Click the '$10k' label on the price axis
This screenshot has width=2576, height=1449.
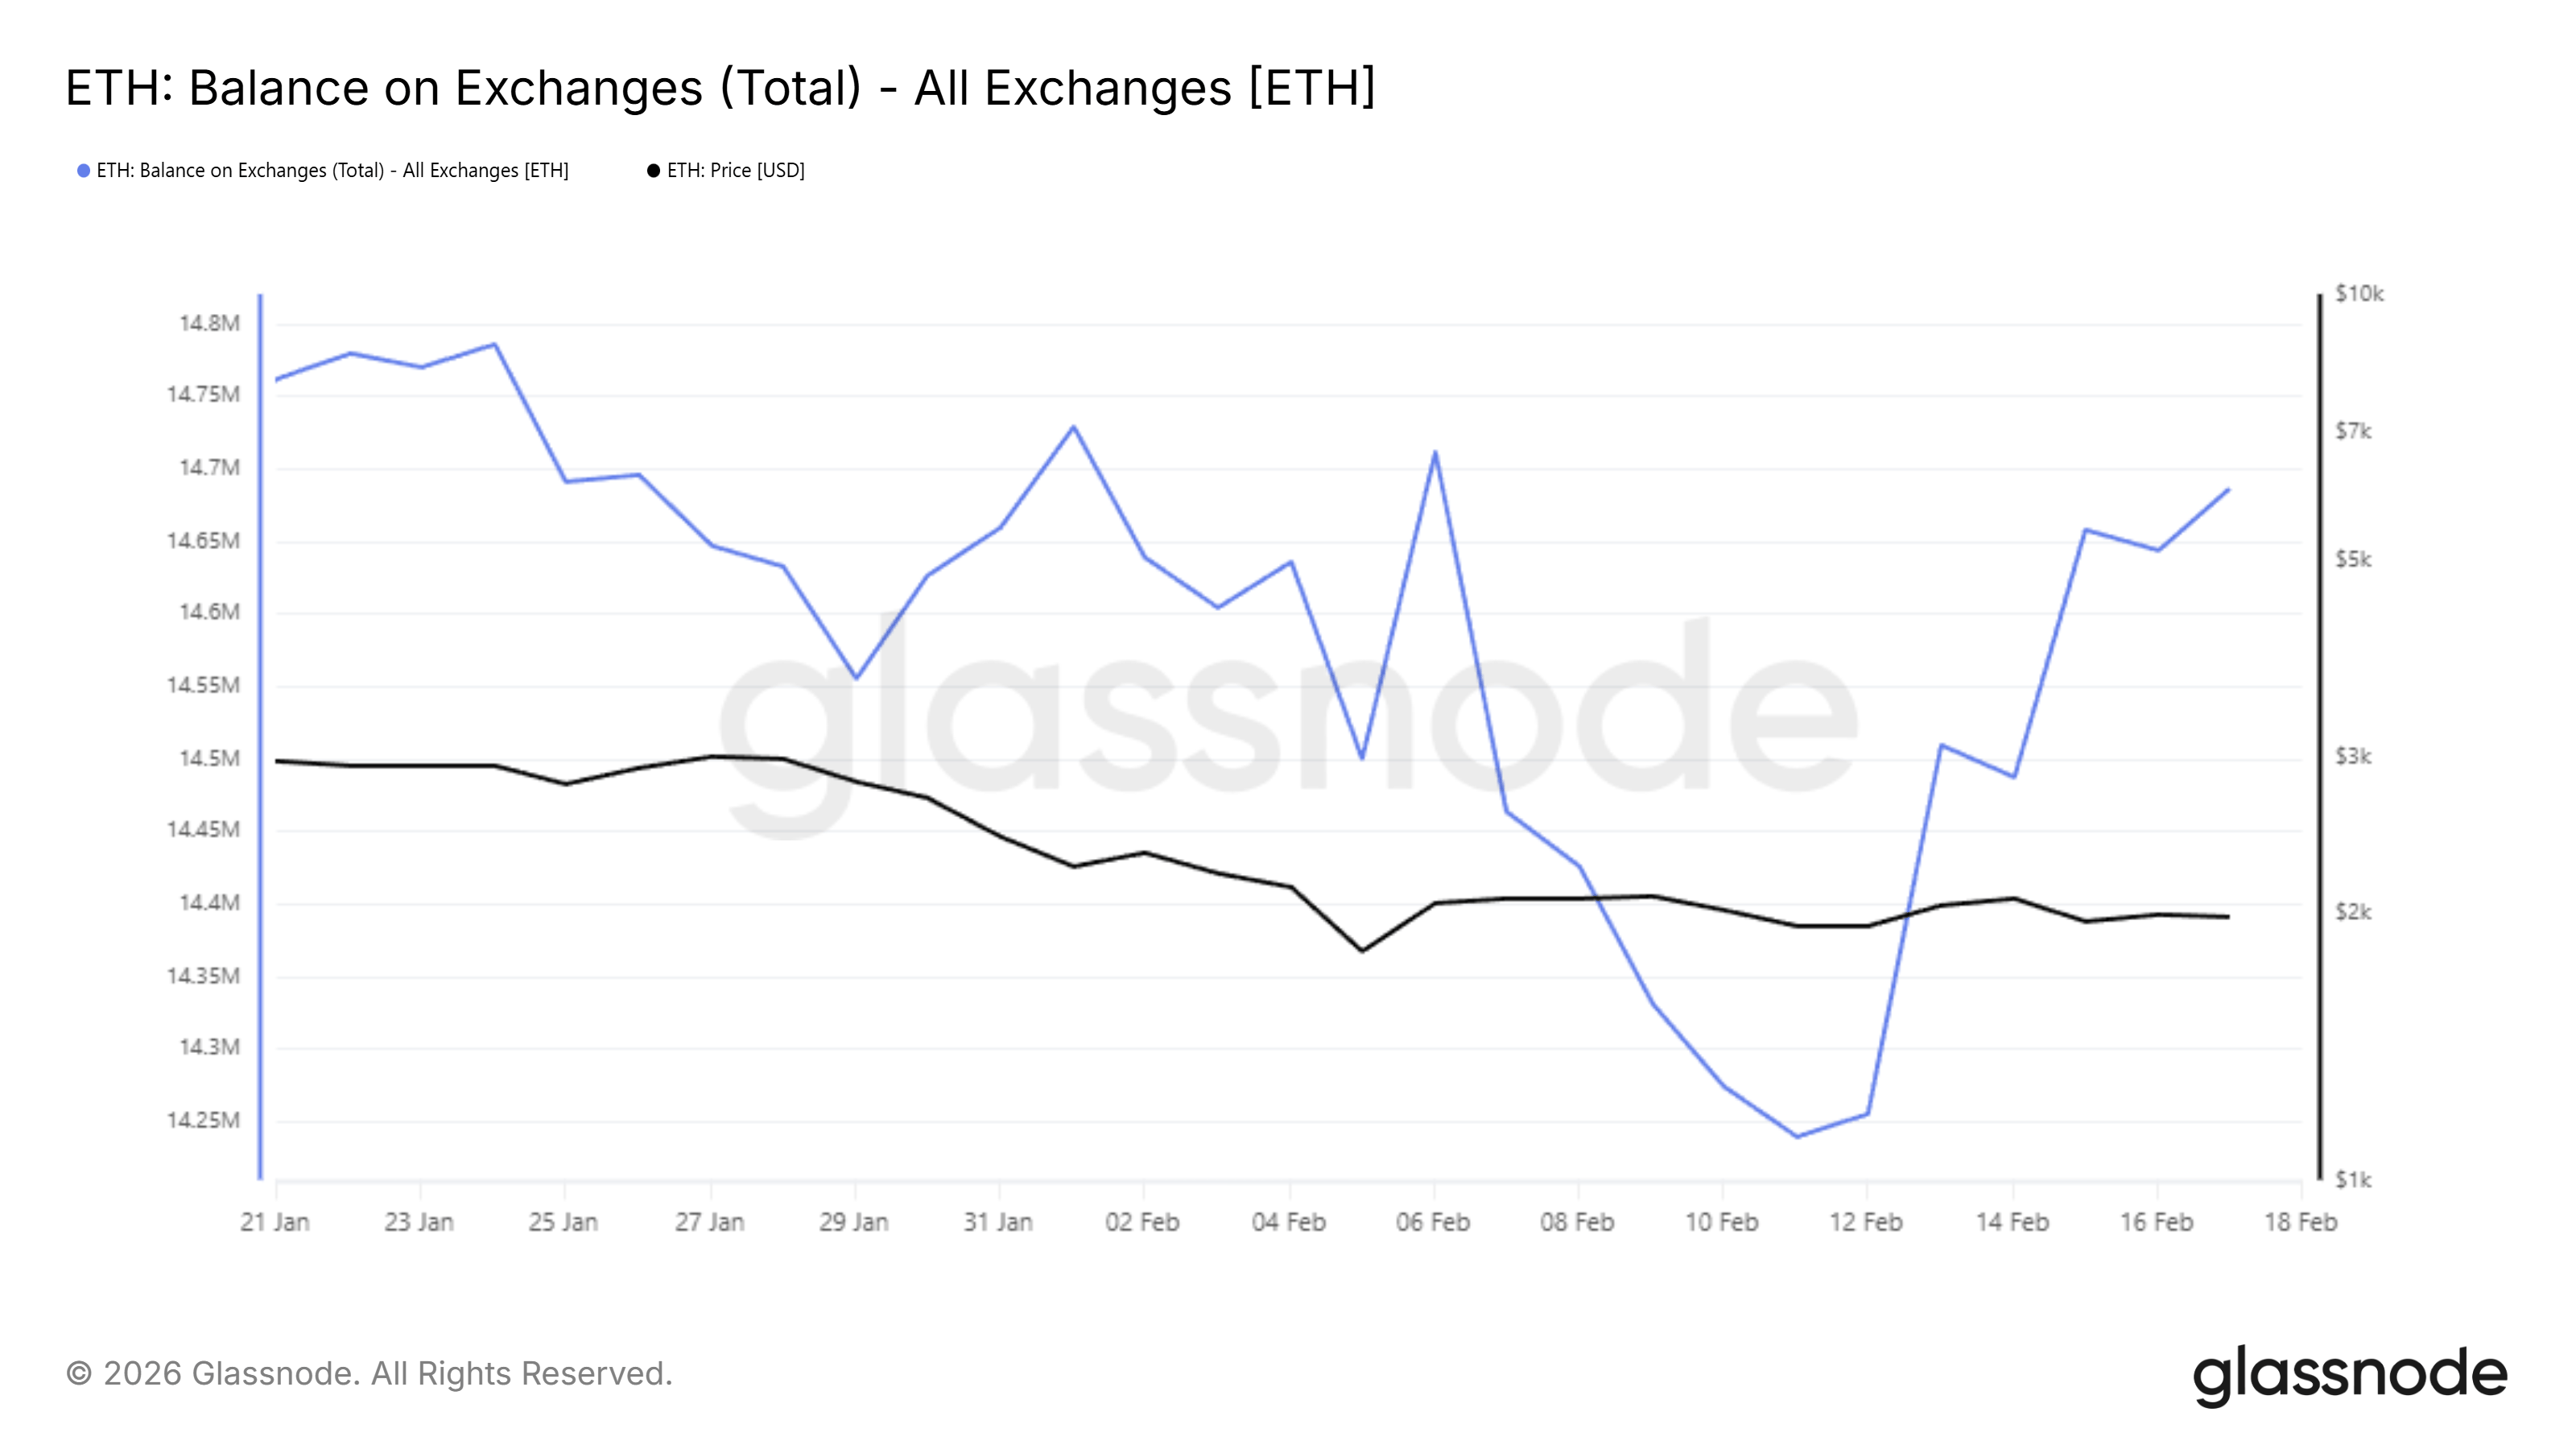click(2359, 294)
